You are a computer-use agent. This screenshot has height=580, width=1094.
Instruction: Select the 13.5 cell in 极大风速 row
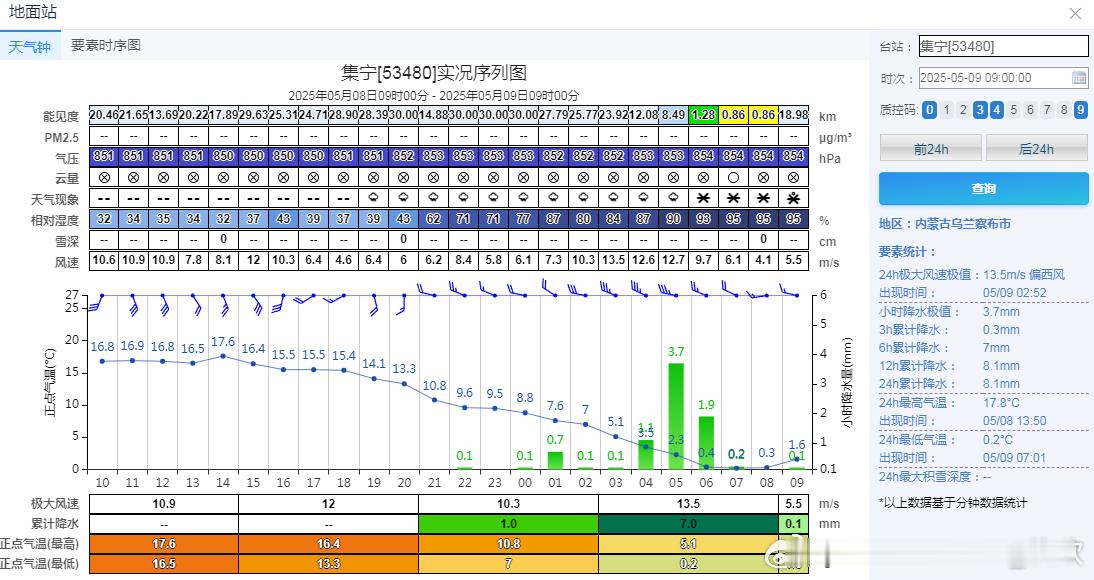[x=688, y=503]
